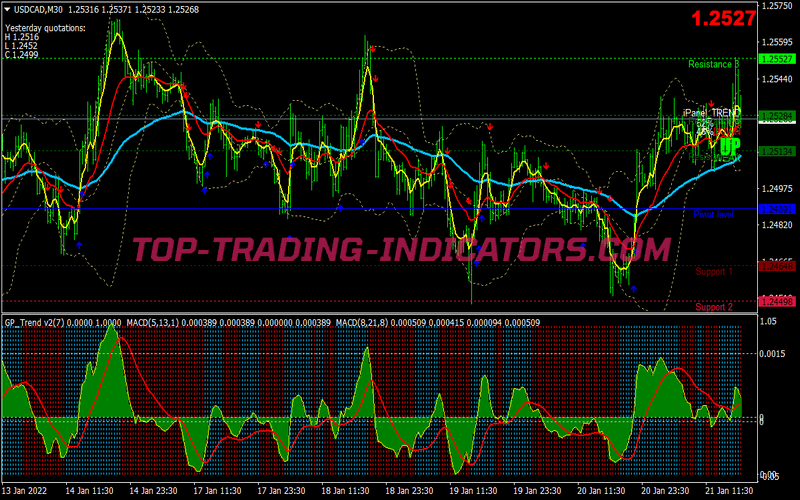The image size is (800, 500).
Task: Click the 1.25750 price scale value
Action: 777,6
